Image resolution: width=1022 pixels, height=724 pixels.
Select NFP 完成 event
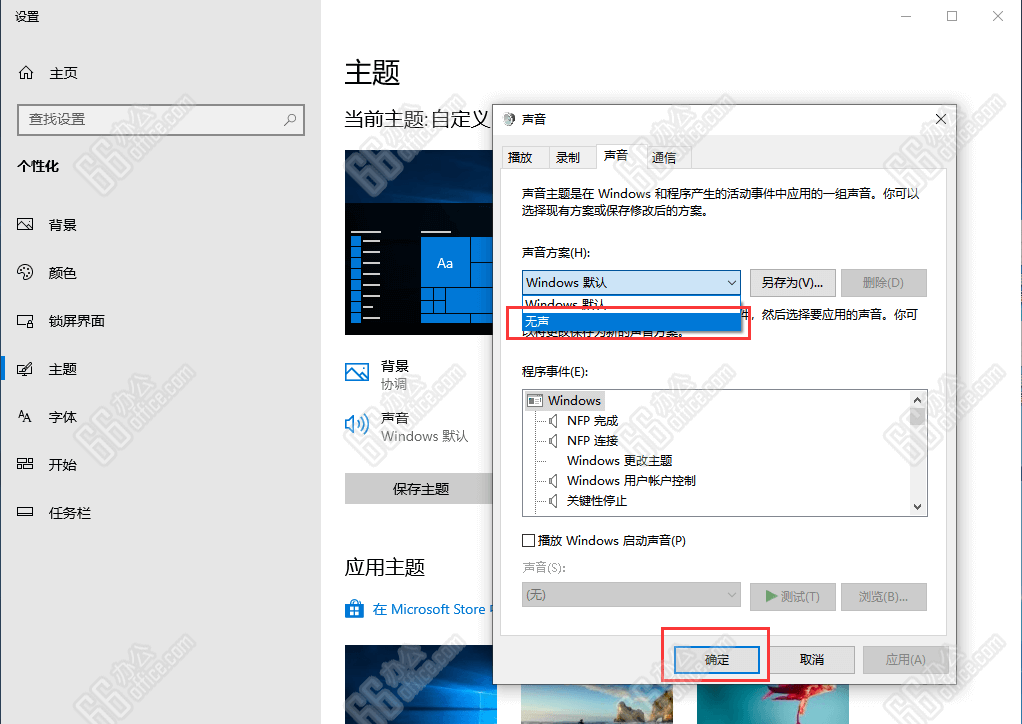(592, 421)
